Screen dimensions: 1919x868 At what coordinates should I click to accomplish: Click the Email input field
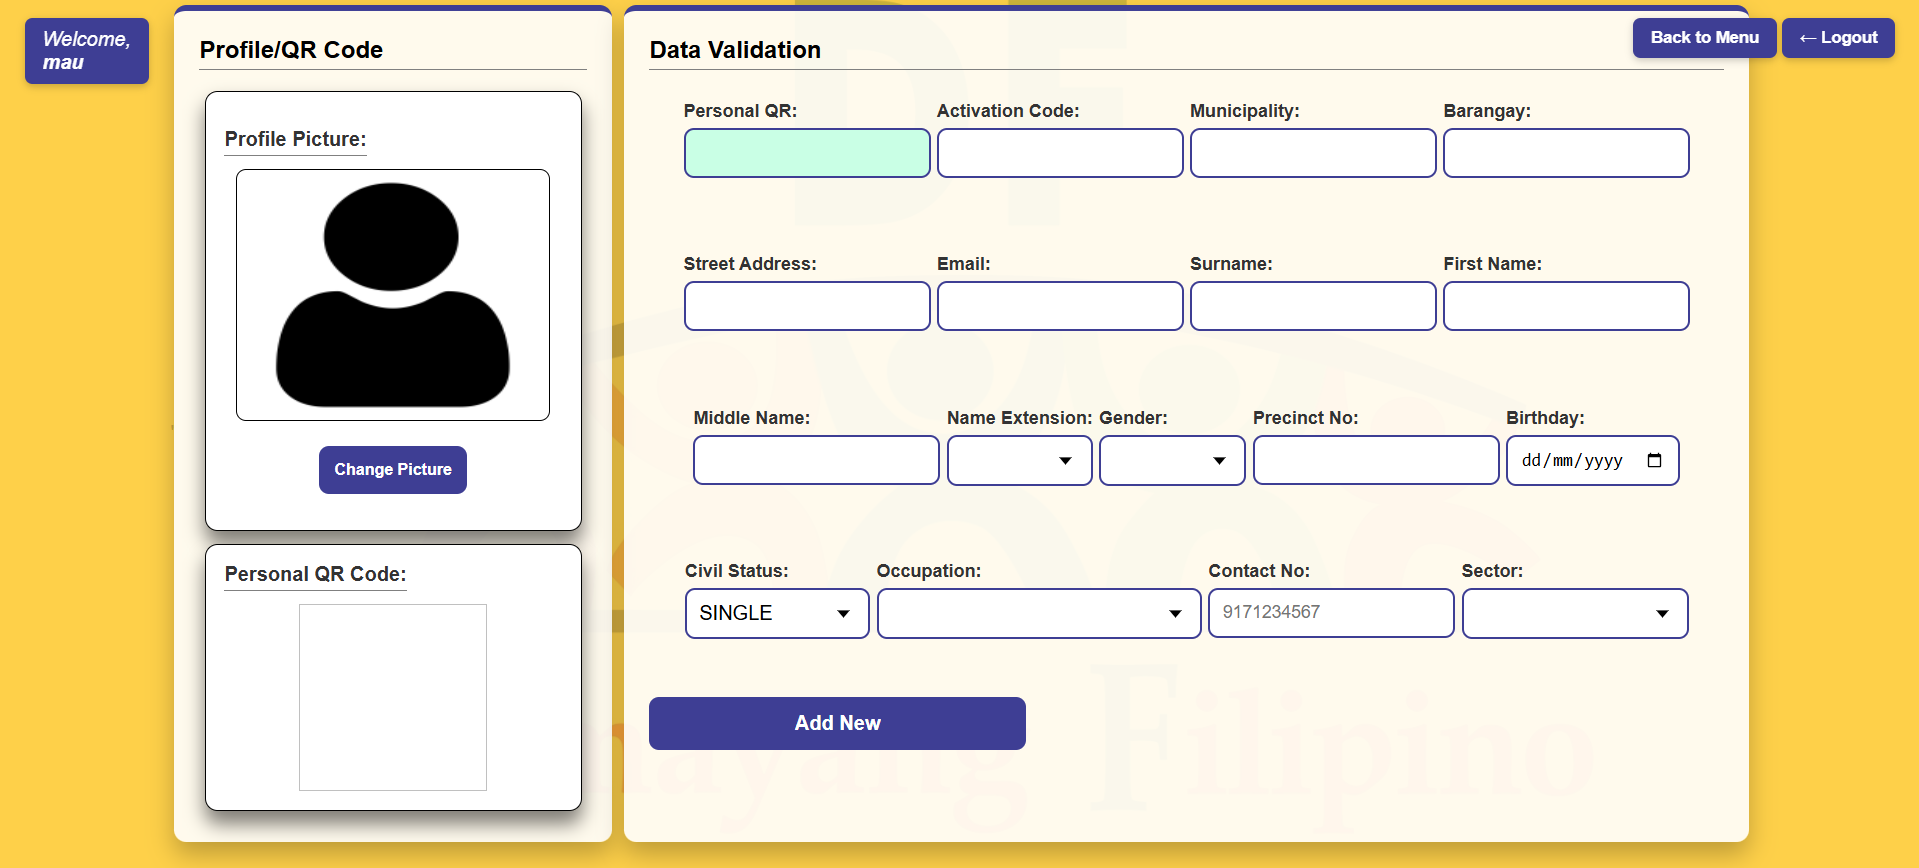1060,306
